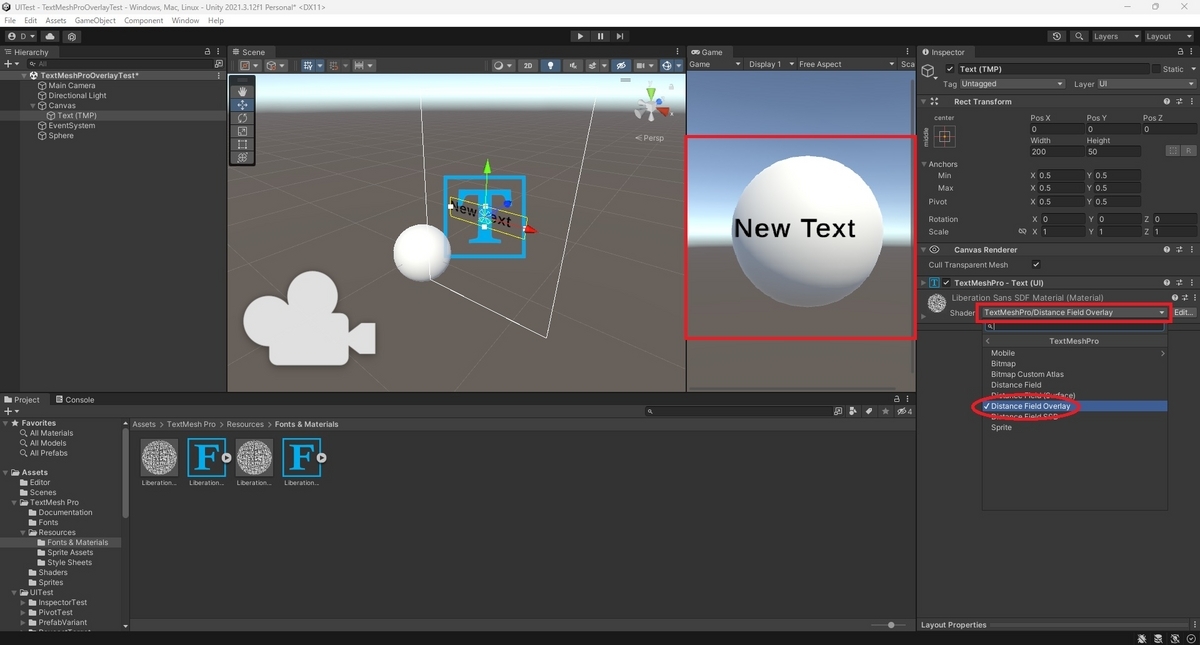Screen dimensions: 1200x645
Task: Open the Window menu
Action: pyautogui.click(x=185, y=20)
